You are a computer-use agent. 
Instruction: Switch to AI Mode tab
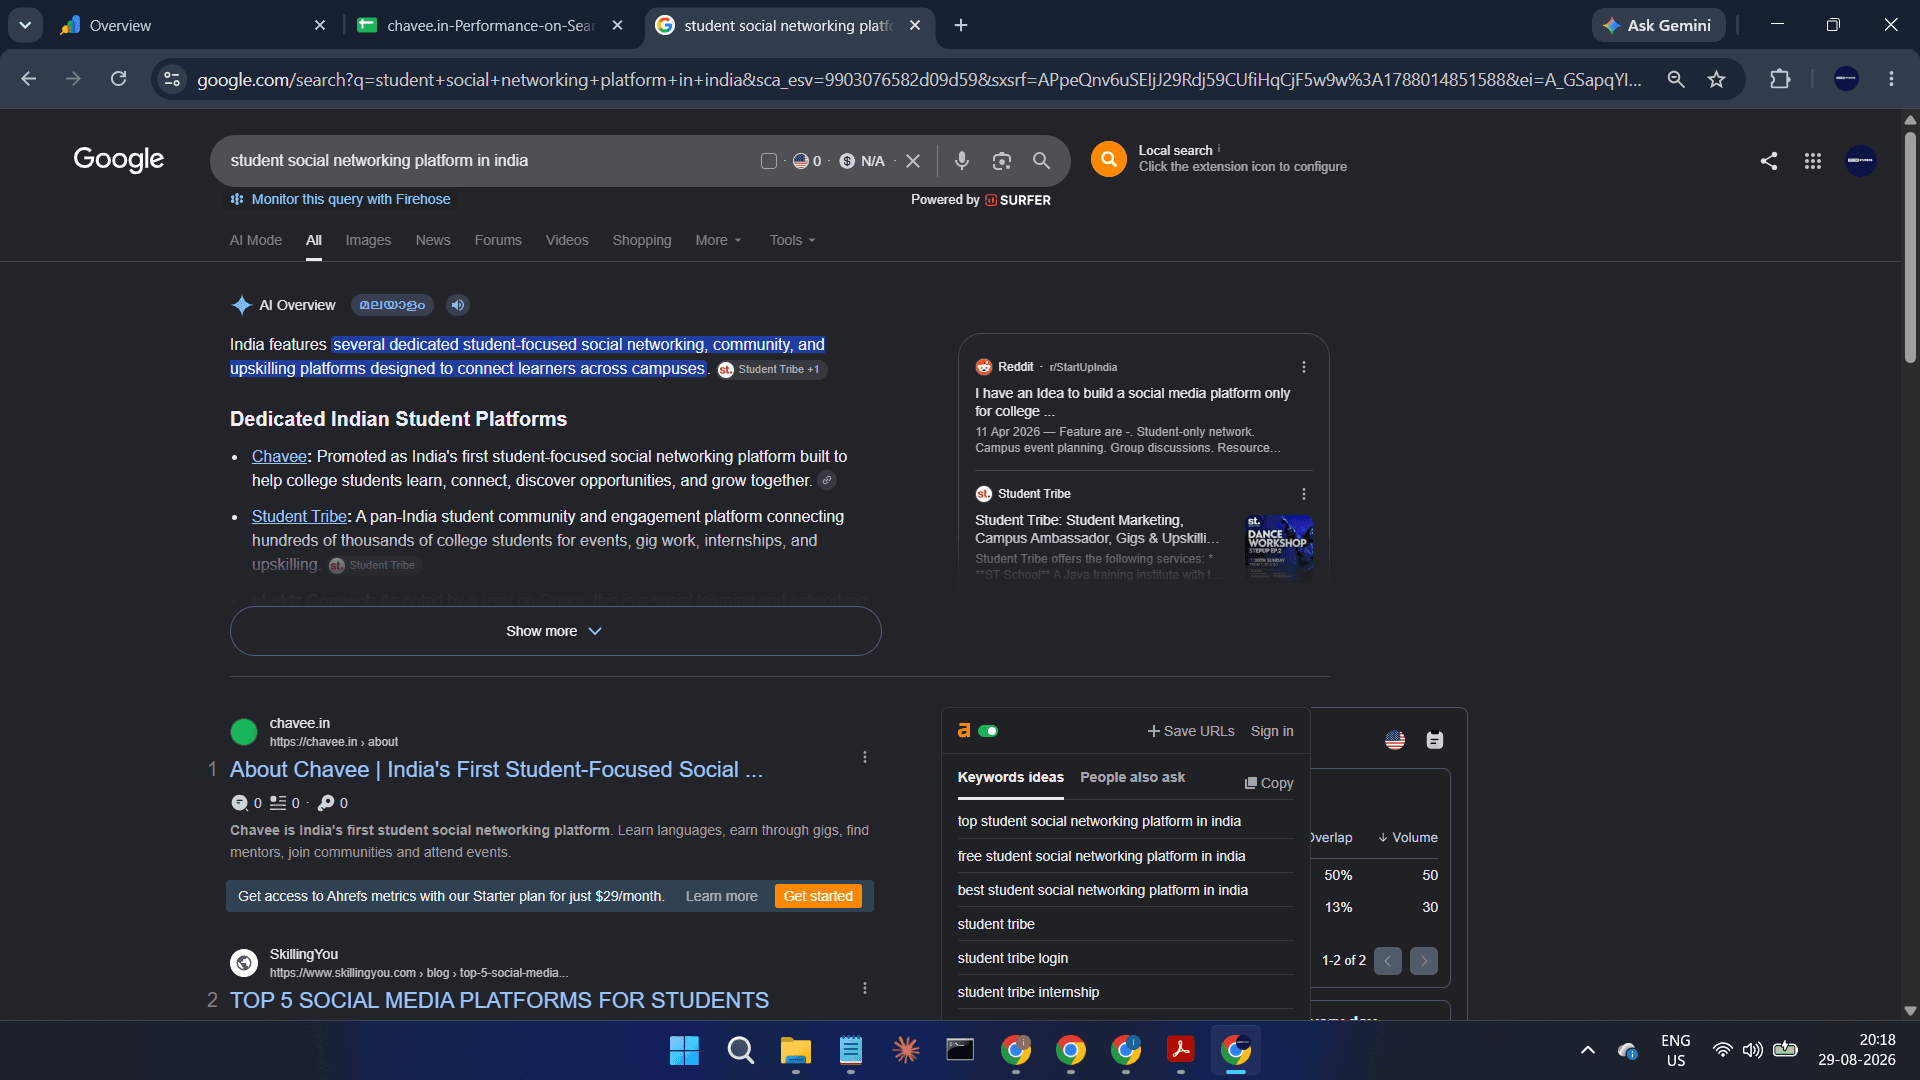(256, 240)
